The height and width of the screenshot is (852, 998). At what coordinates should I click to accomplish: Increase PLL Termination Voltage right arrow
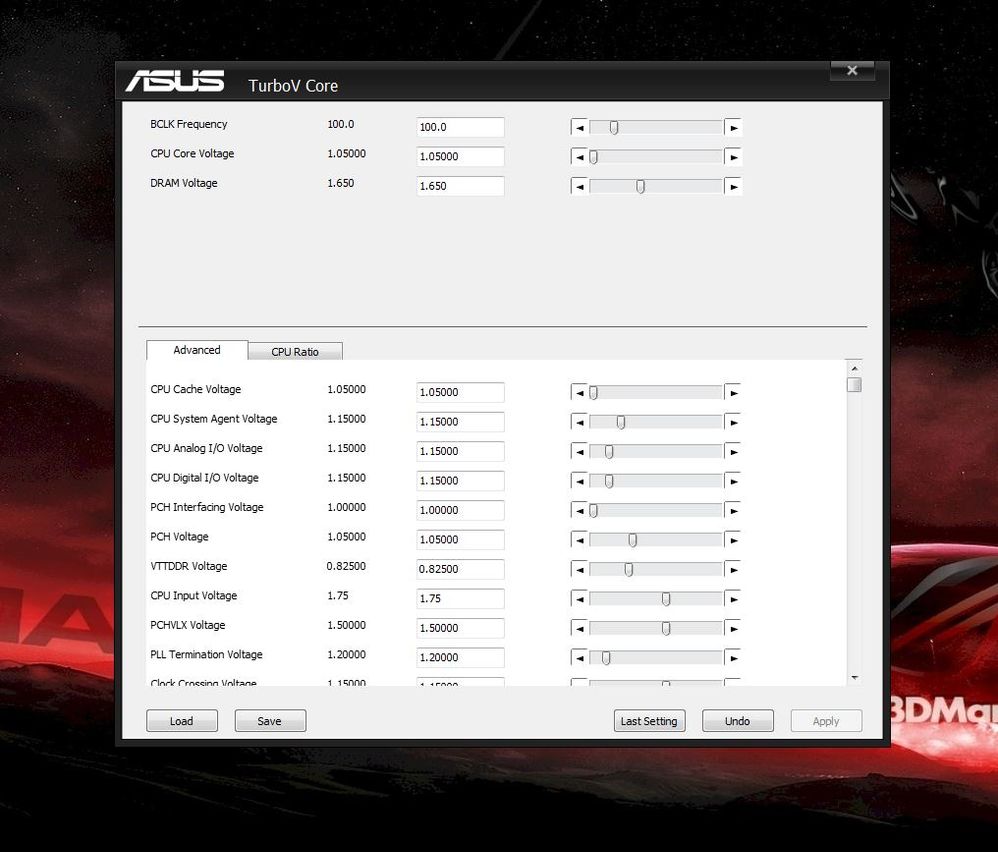click(x=733, y=658)
